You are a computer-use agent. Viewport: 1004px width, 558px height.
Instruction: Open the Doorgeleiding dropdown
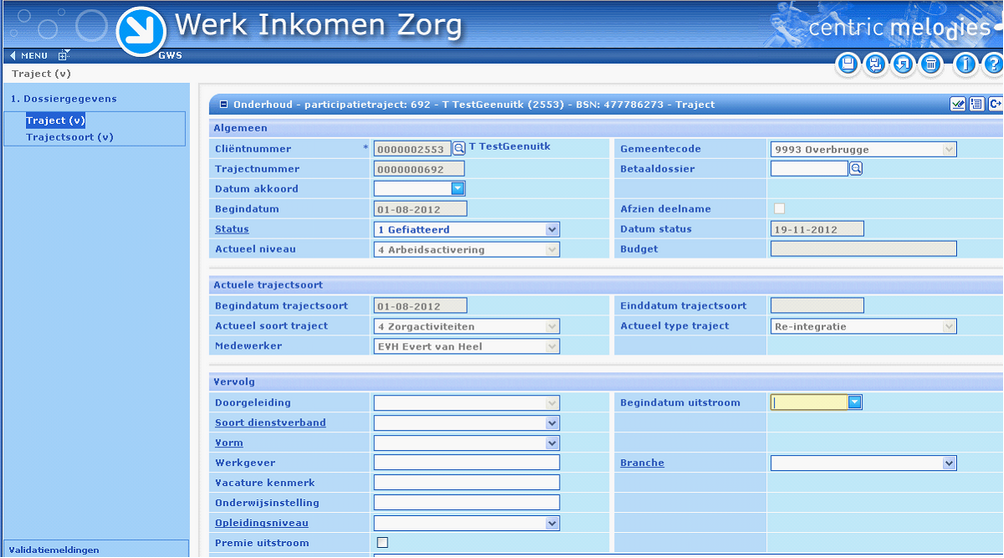pyautogui.click(x=552, y=403)
